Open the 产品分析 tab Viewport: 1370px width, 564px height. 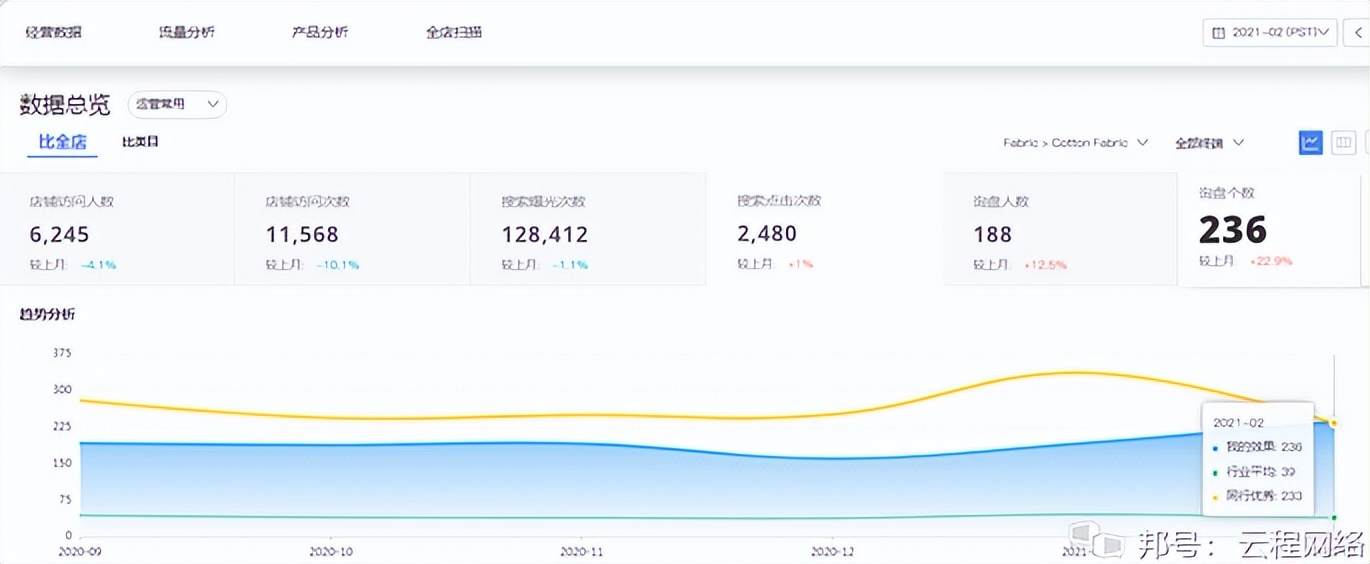tap(320, 32)
